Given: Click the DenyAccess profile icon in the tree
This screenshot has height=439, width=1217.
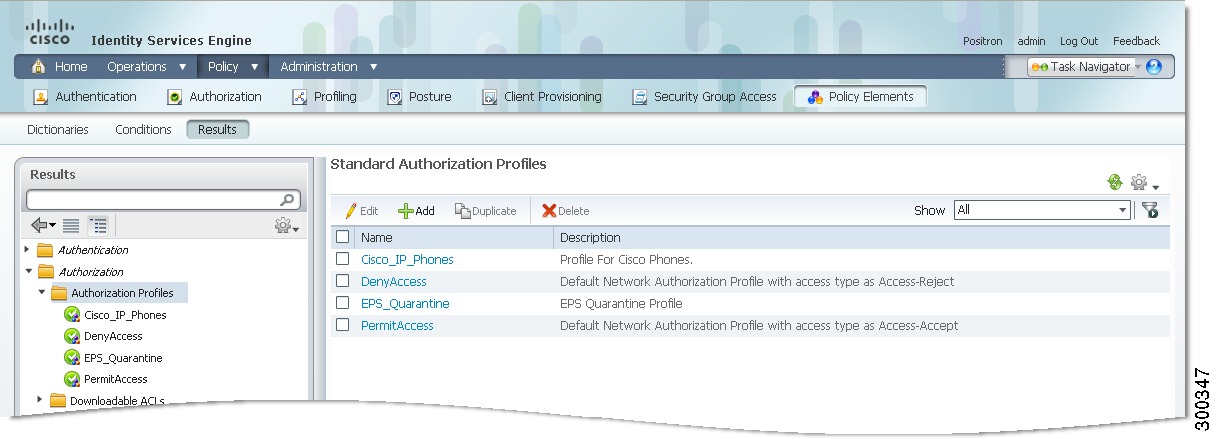Looking at the screenshot, I should 72,336.
